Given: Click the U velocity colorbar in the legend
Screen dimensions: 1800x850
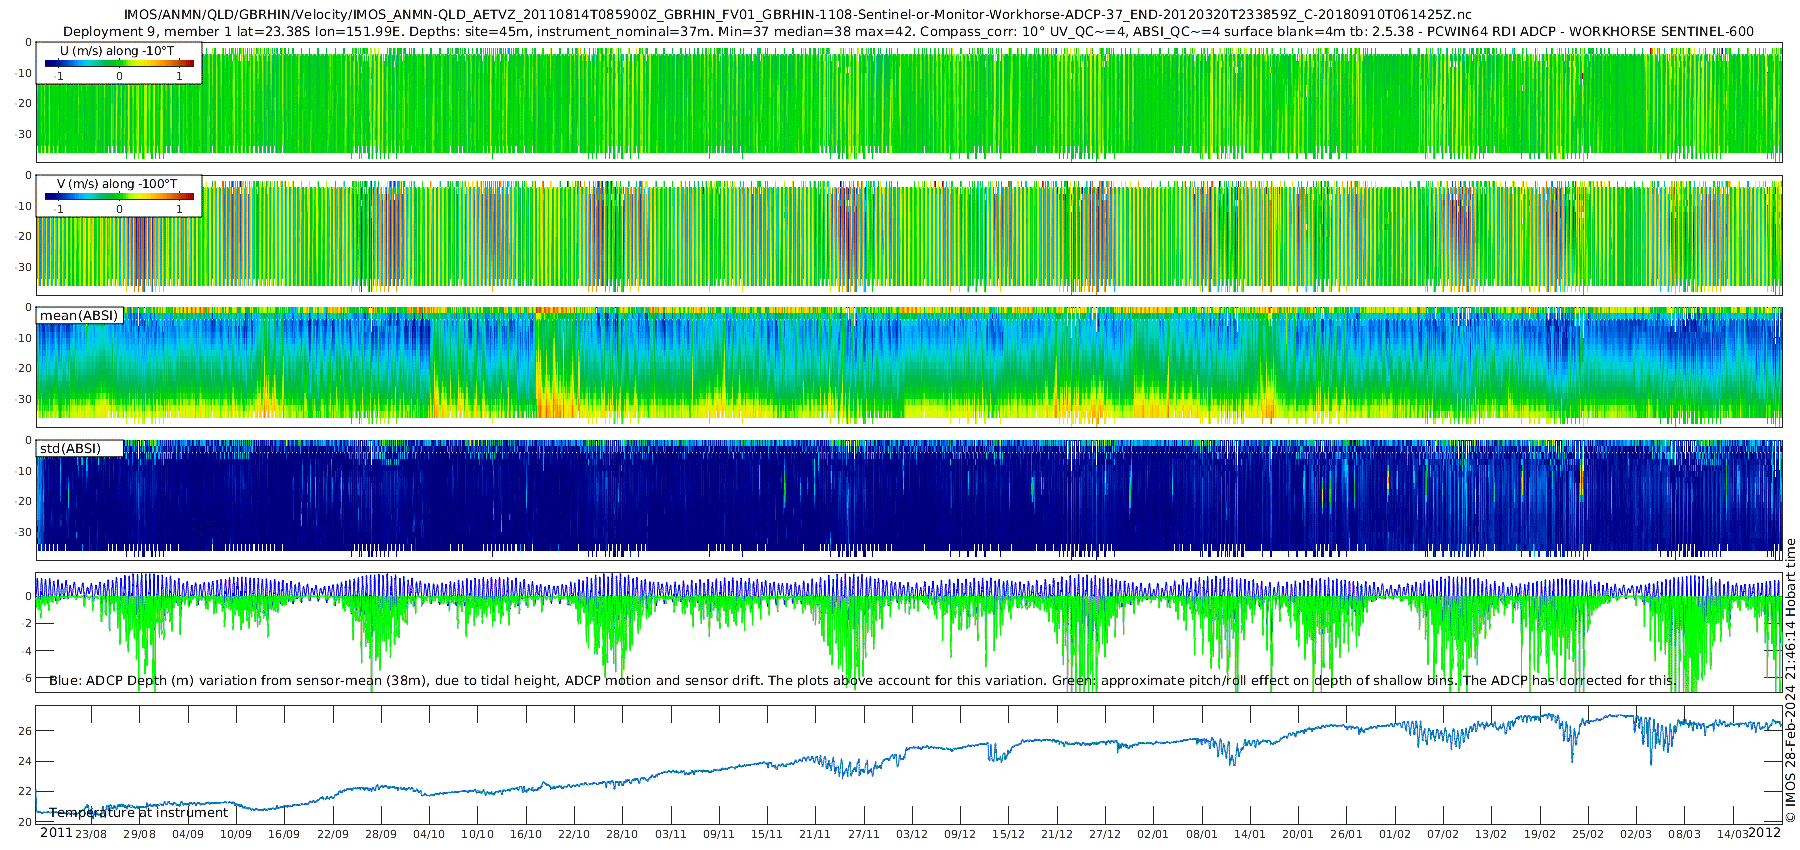Looking at the screenshot, I should pos(119,64).
